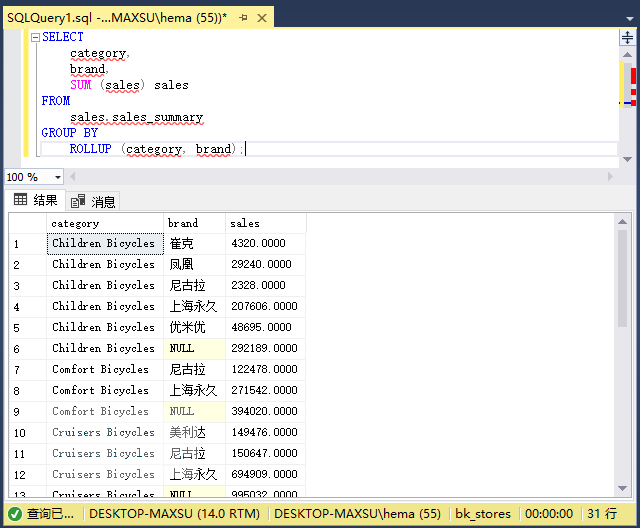
Task: Pin the SQLQuery1.sql tab
Action: point(243,18)
